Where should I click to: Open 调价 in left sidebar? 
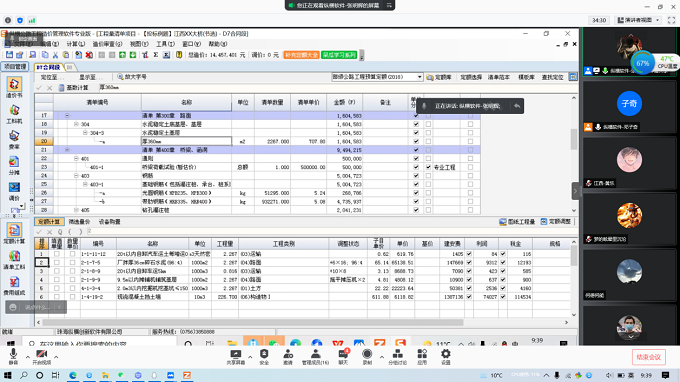pos(14,191)
